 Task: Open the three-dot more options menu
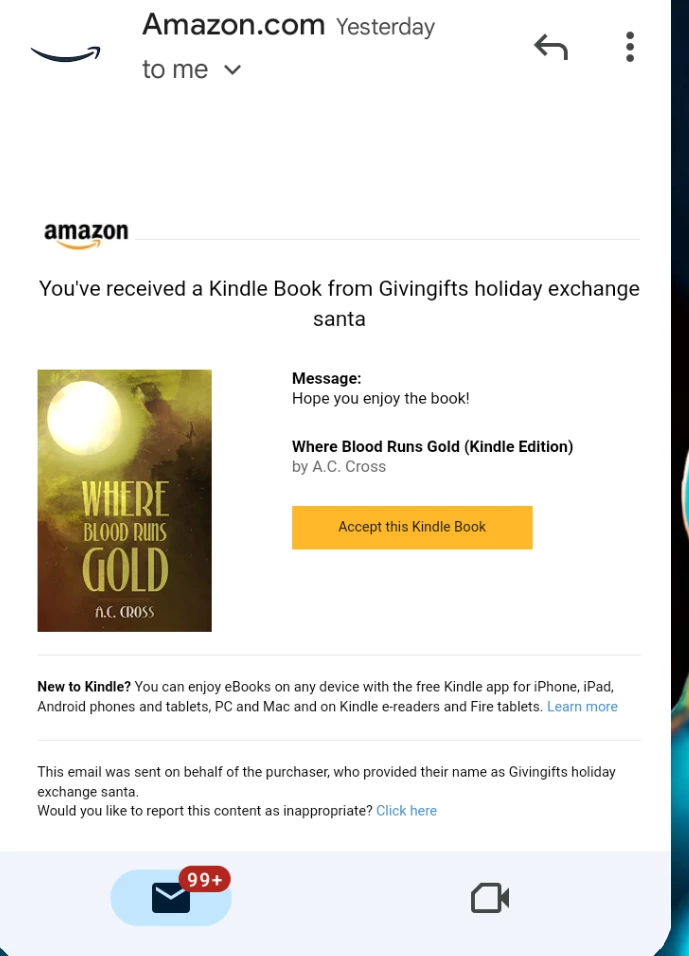[630, 47]
